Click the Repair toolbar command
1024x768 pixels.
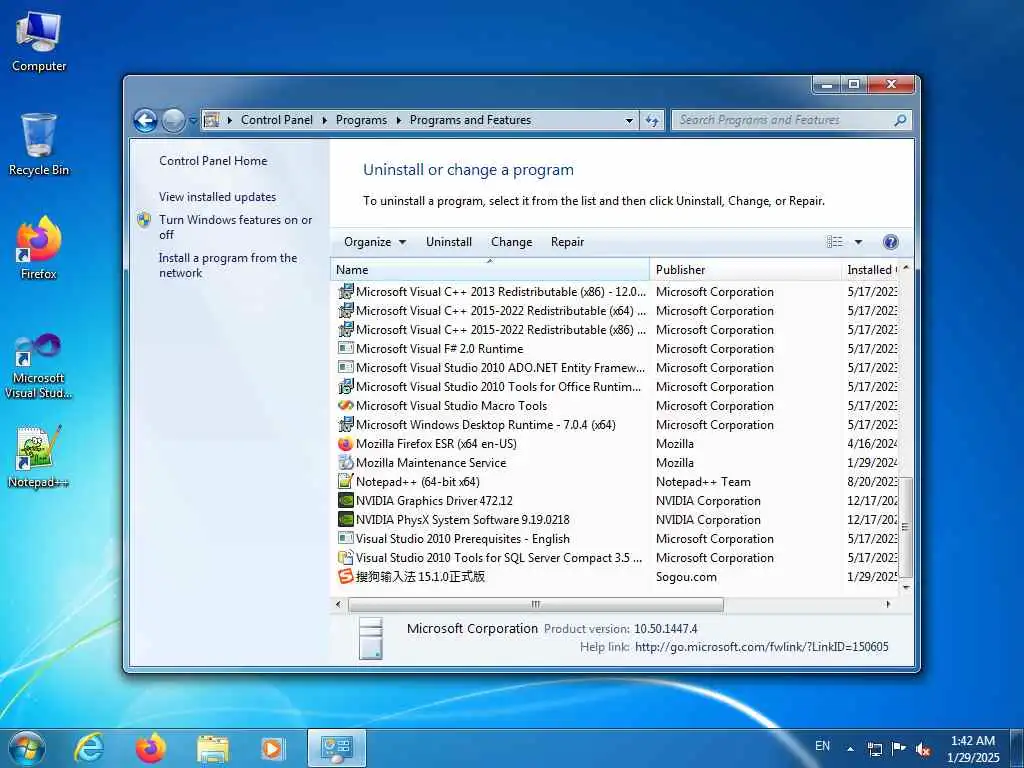coord(567,242)
